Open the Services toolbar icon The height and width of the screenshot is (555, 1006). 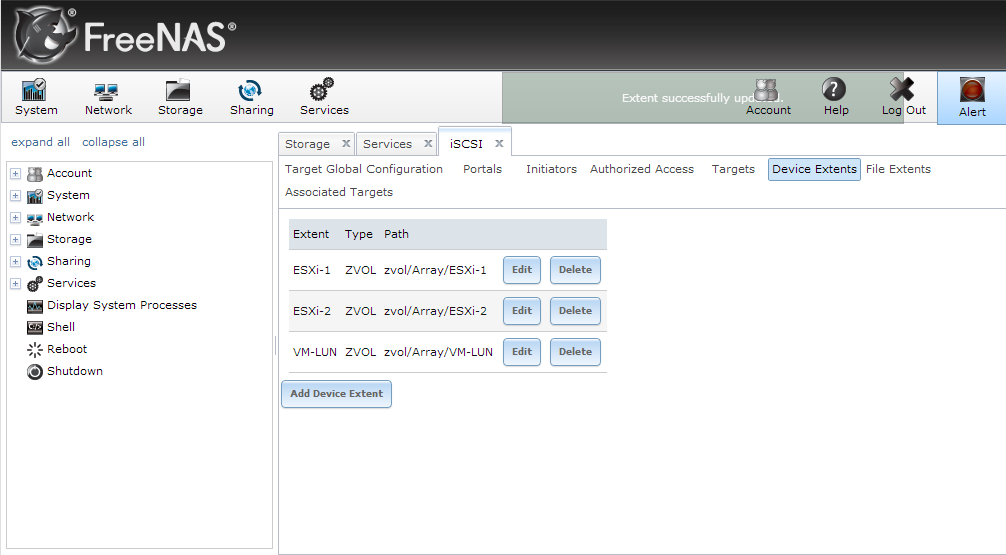pyautogui.click(x=324, y=97)
